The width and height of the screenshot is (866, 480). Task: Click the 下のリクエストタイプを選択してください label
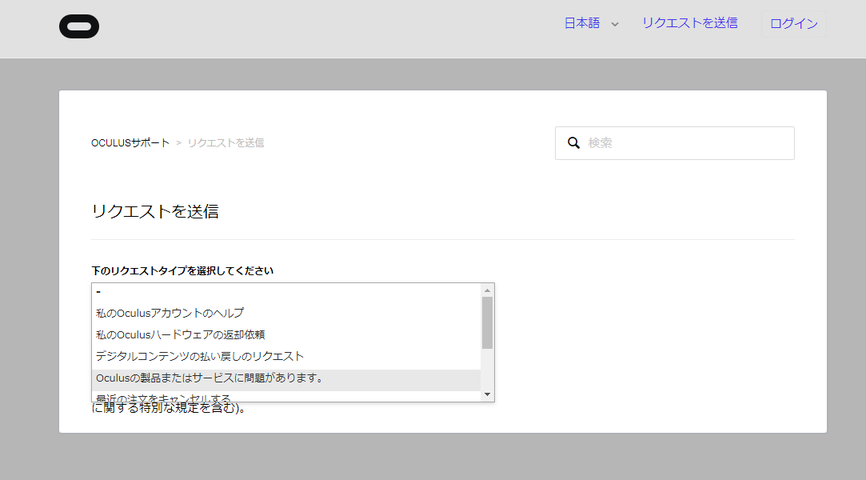click(x=182, y=271)
